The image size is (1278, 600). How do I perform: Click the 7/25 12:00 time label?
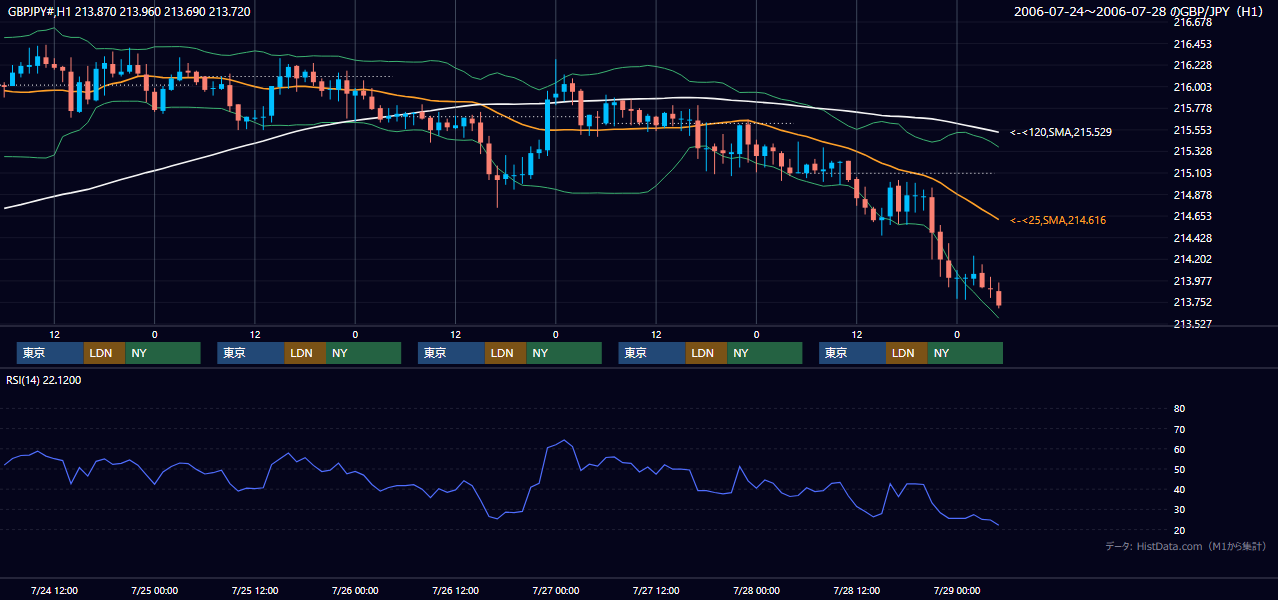pos(254,590)
